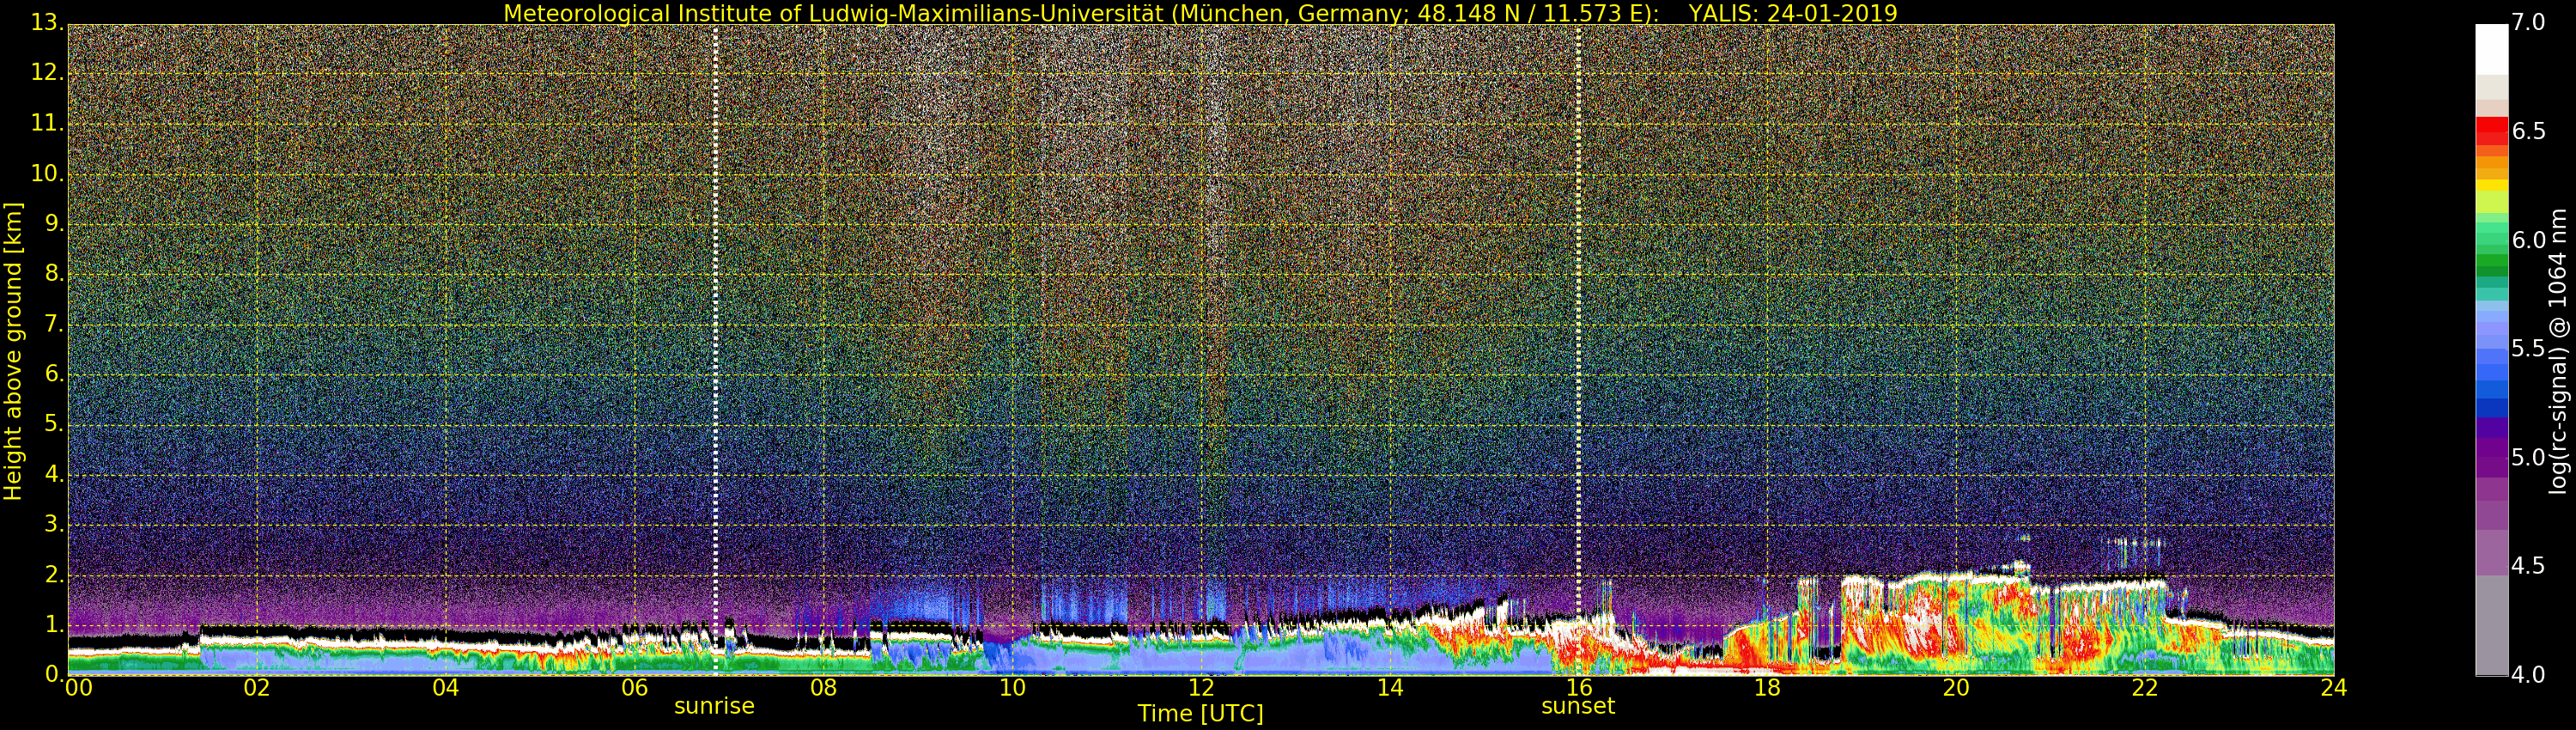Image resolution: width=2576 pixels, height=730 pixels.
Task: Click time axis tick label 16
Action: pos(1579,688)
